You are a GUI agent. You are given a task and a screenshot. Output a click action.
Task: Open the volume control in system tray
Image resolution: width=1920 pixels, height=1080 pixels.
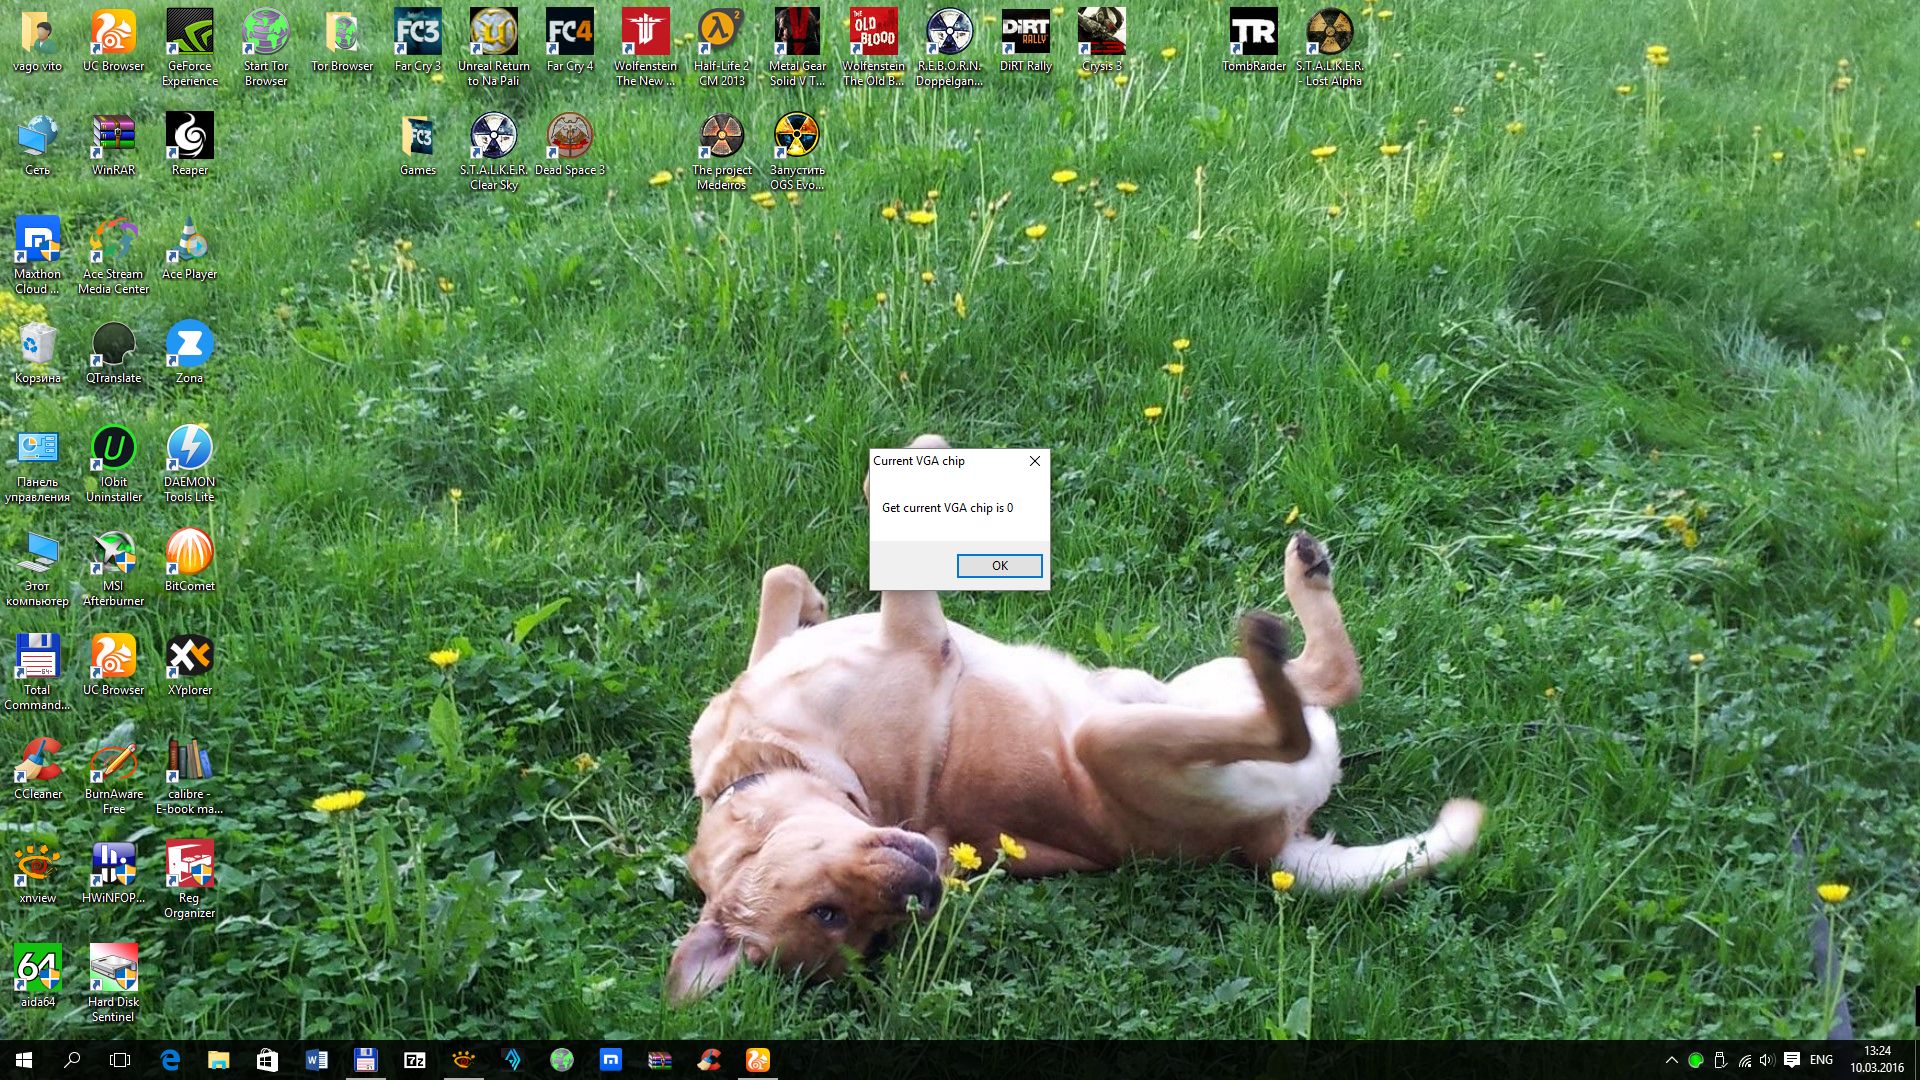pos(1767,1060)
